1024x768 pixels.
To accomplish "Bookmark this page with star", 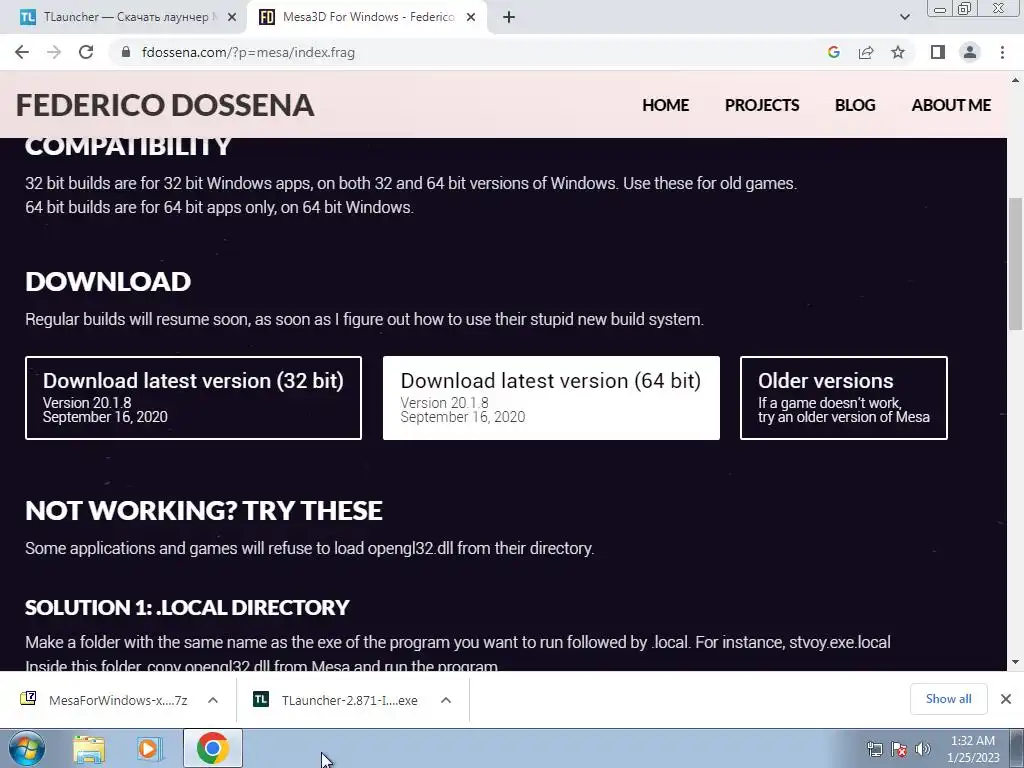I will coord(898,52).
